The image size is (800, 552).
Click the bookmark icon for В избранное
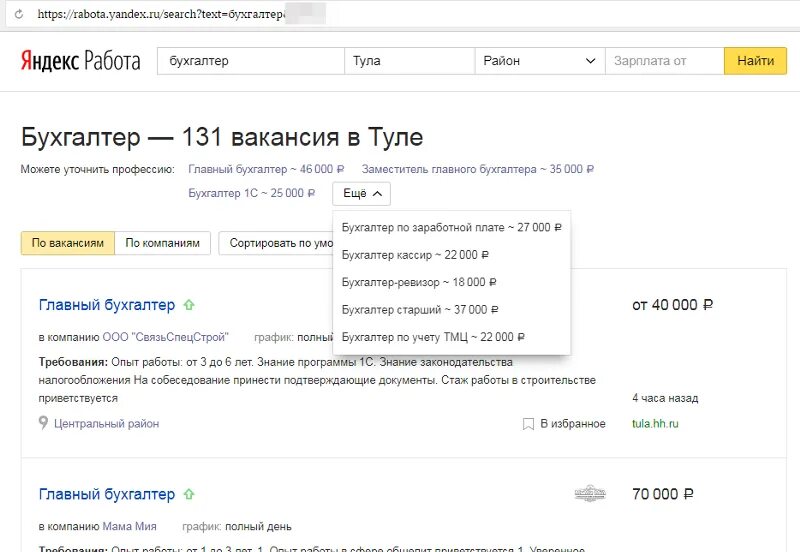click(529, 424)
